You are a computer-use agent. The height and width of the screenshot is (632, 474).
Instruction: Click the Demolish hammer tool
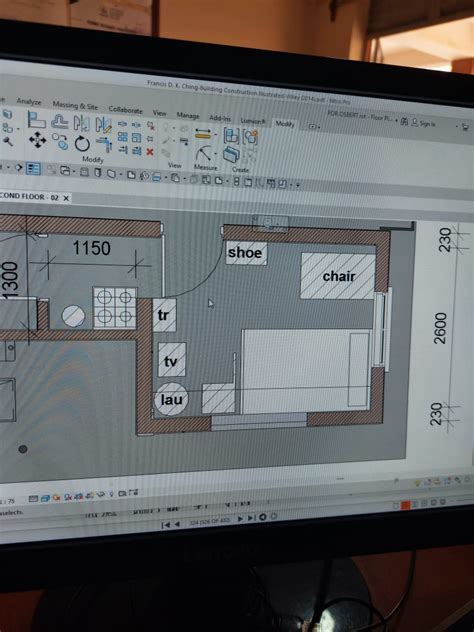coord(8,141)
